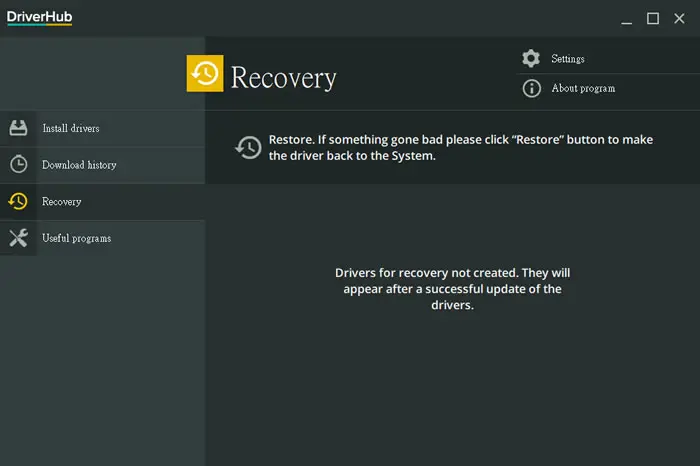Click the Restore instruction text

[x=461, y=148]
